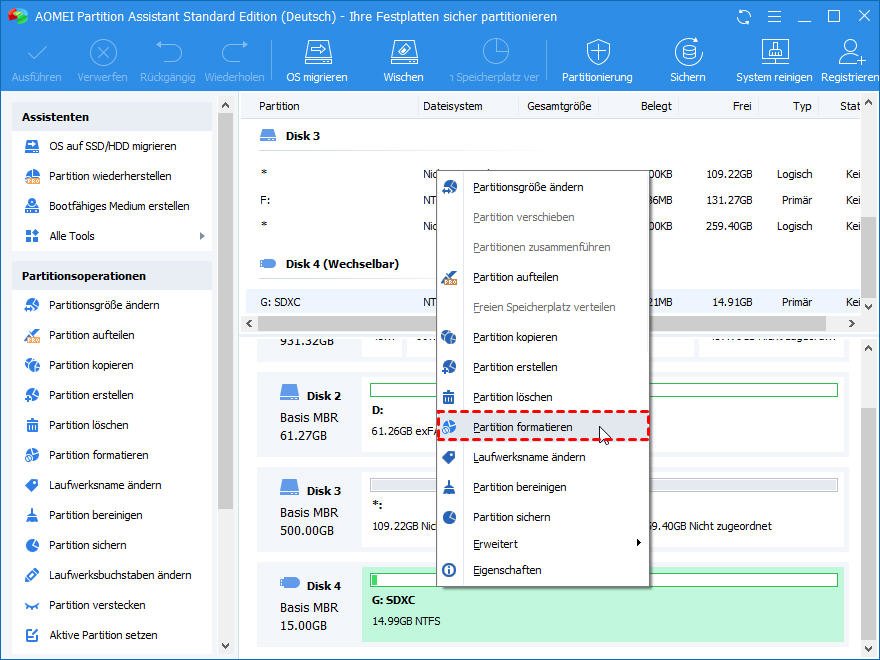
Task: Sort by the Typ column header
Action: (802, 106)
